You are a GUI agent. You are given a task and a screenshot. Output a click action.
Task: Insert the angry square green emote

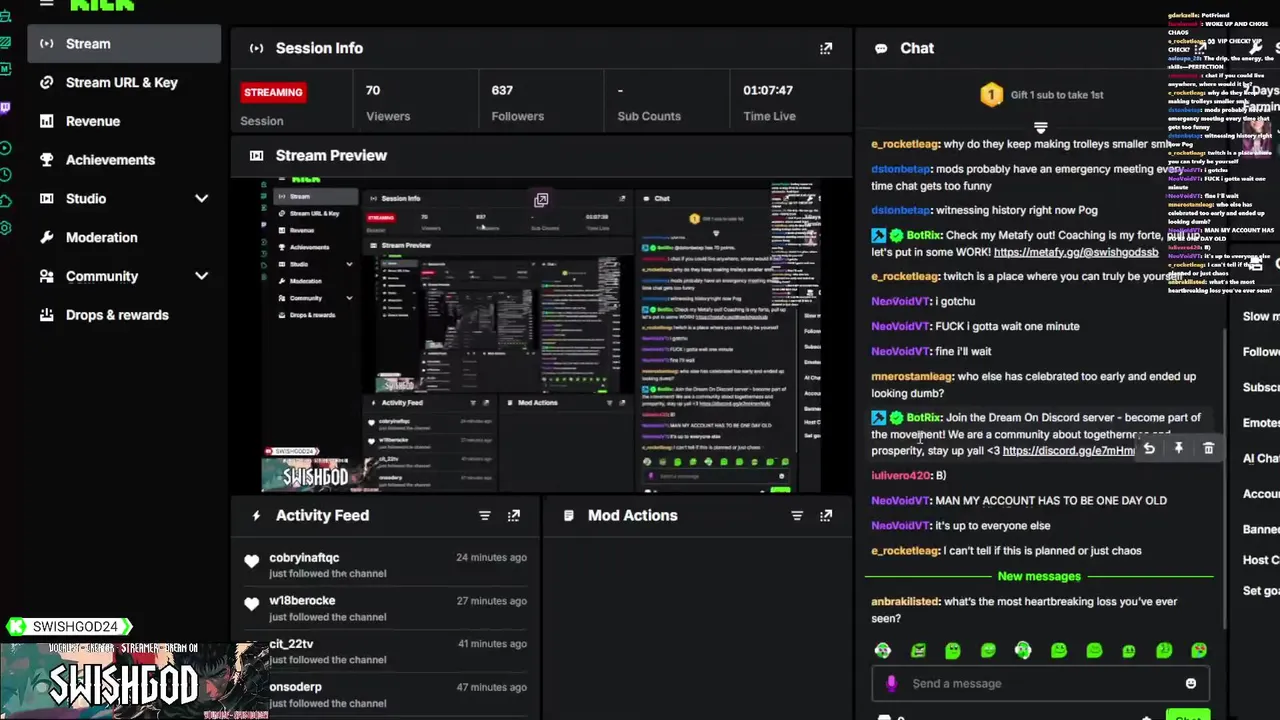918,650
